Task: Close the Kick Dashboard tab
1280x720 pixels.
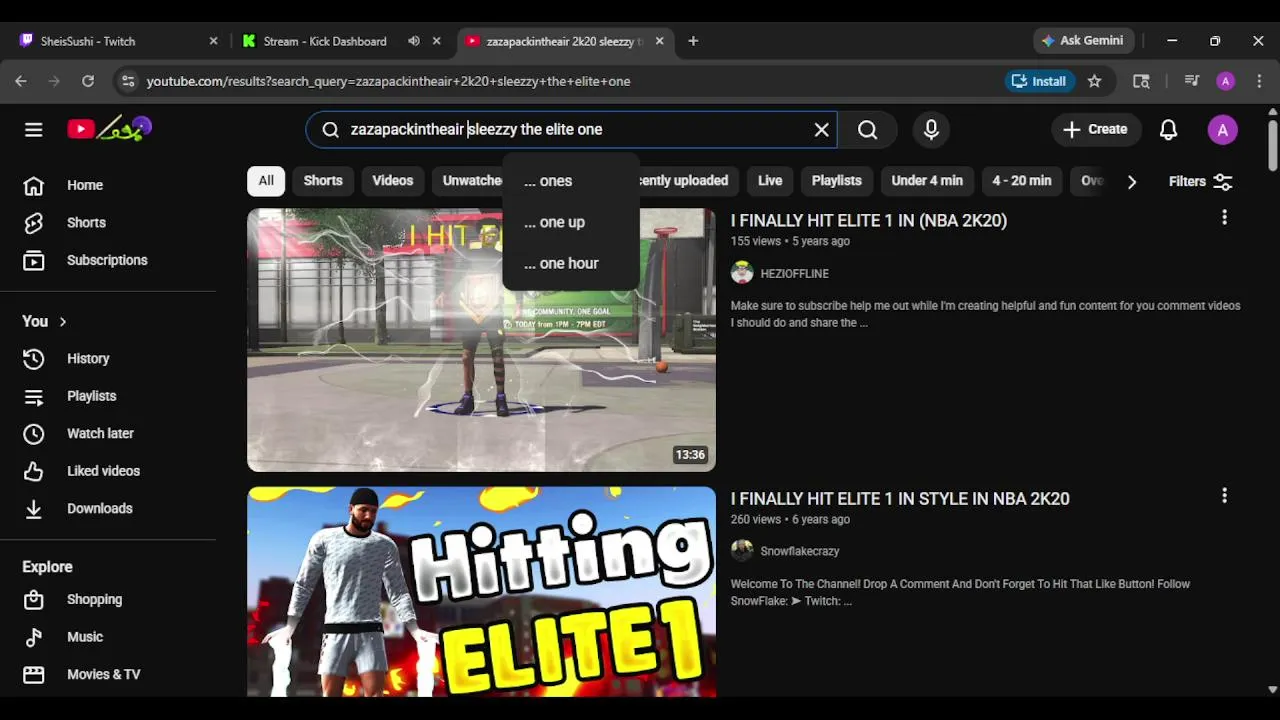Action: (x=436, y=41)
